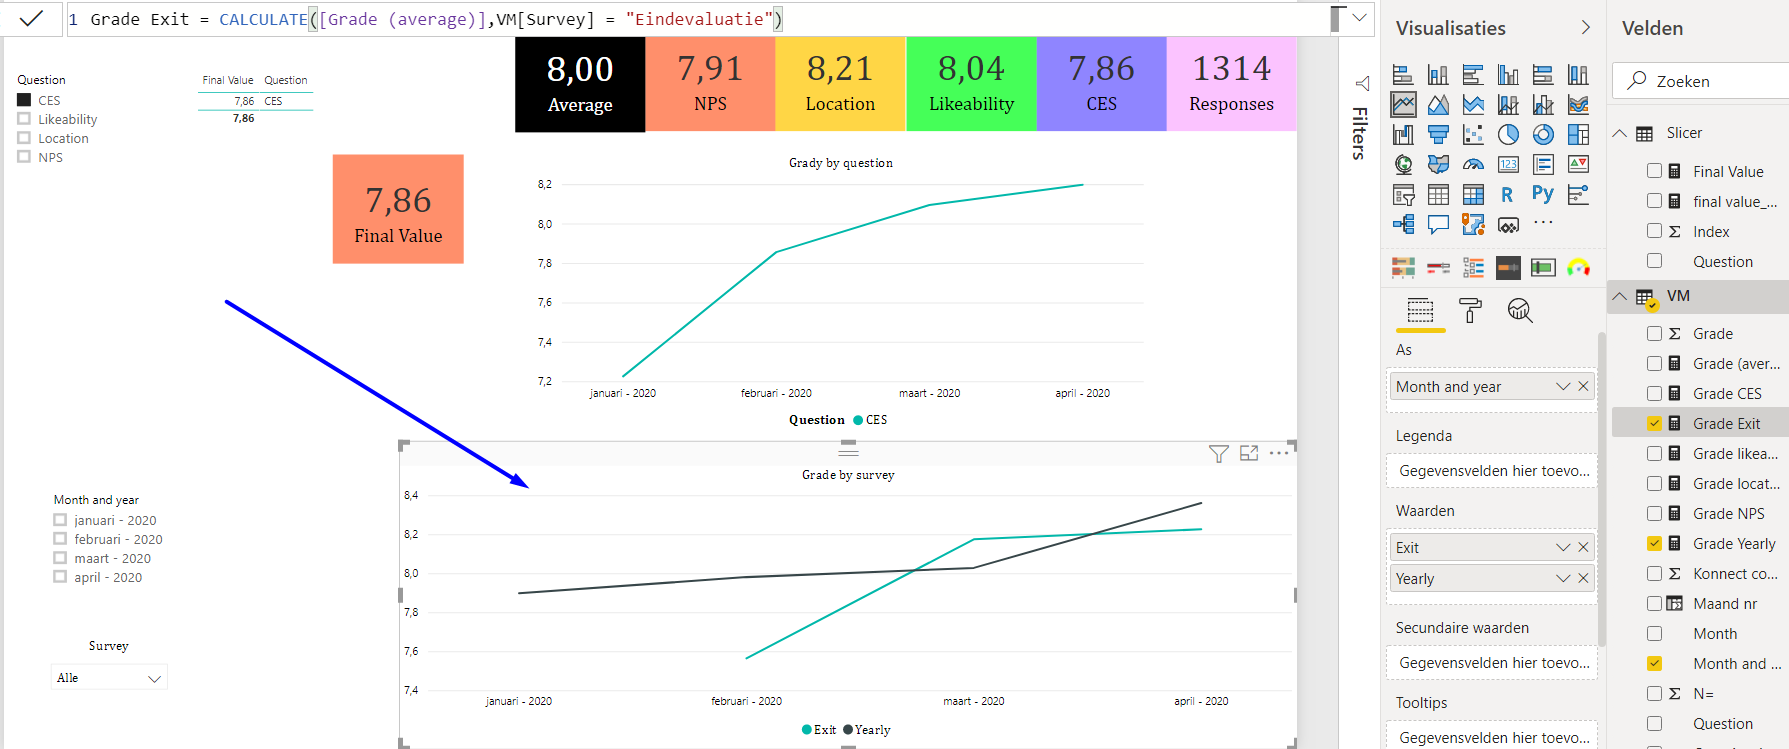Choose the scatter chart visual
Viewport: 1789px width, 749px height.
[x=1473, y=134]
